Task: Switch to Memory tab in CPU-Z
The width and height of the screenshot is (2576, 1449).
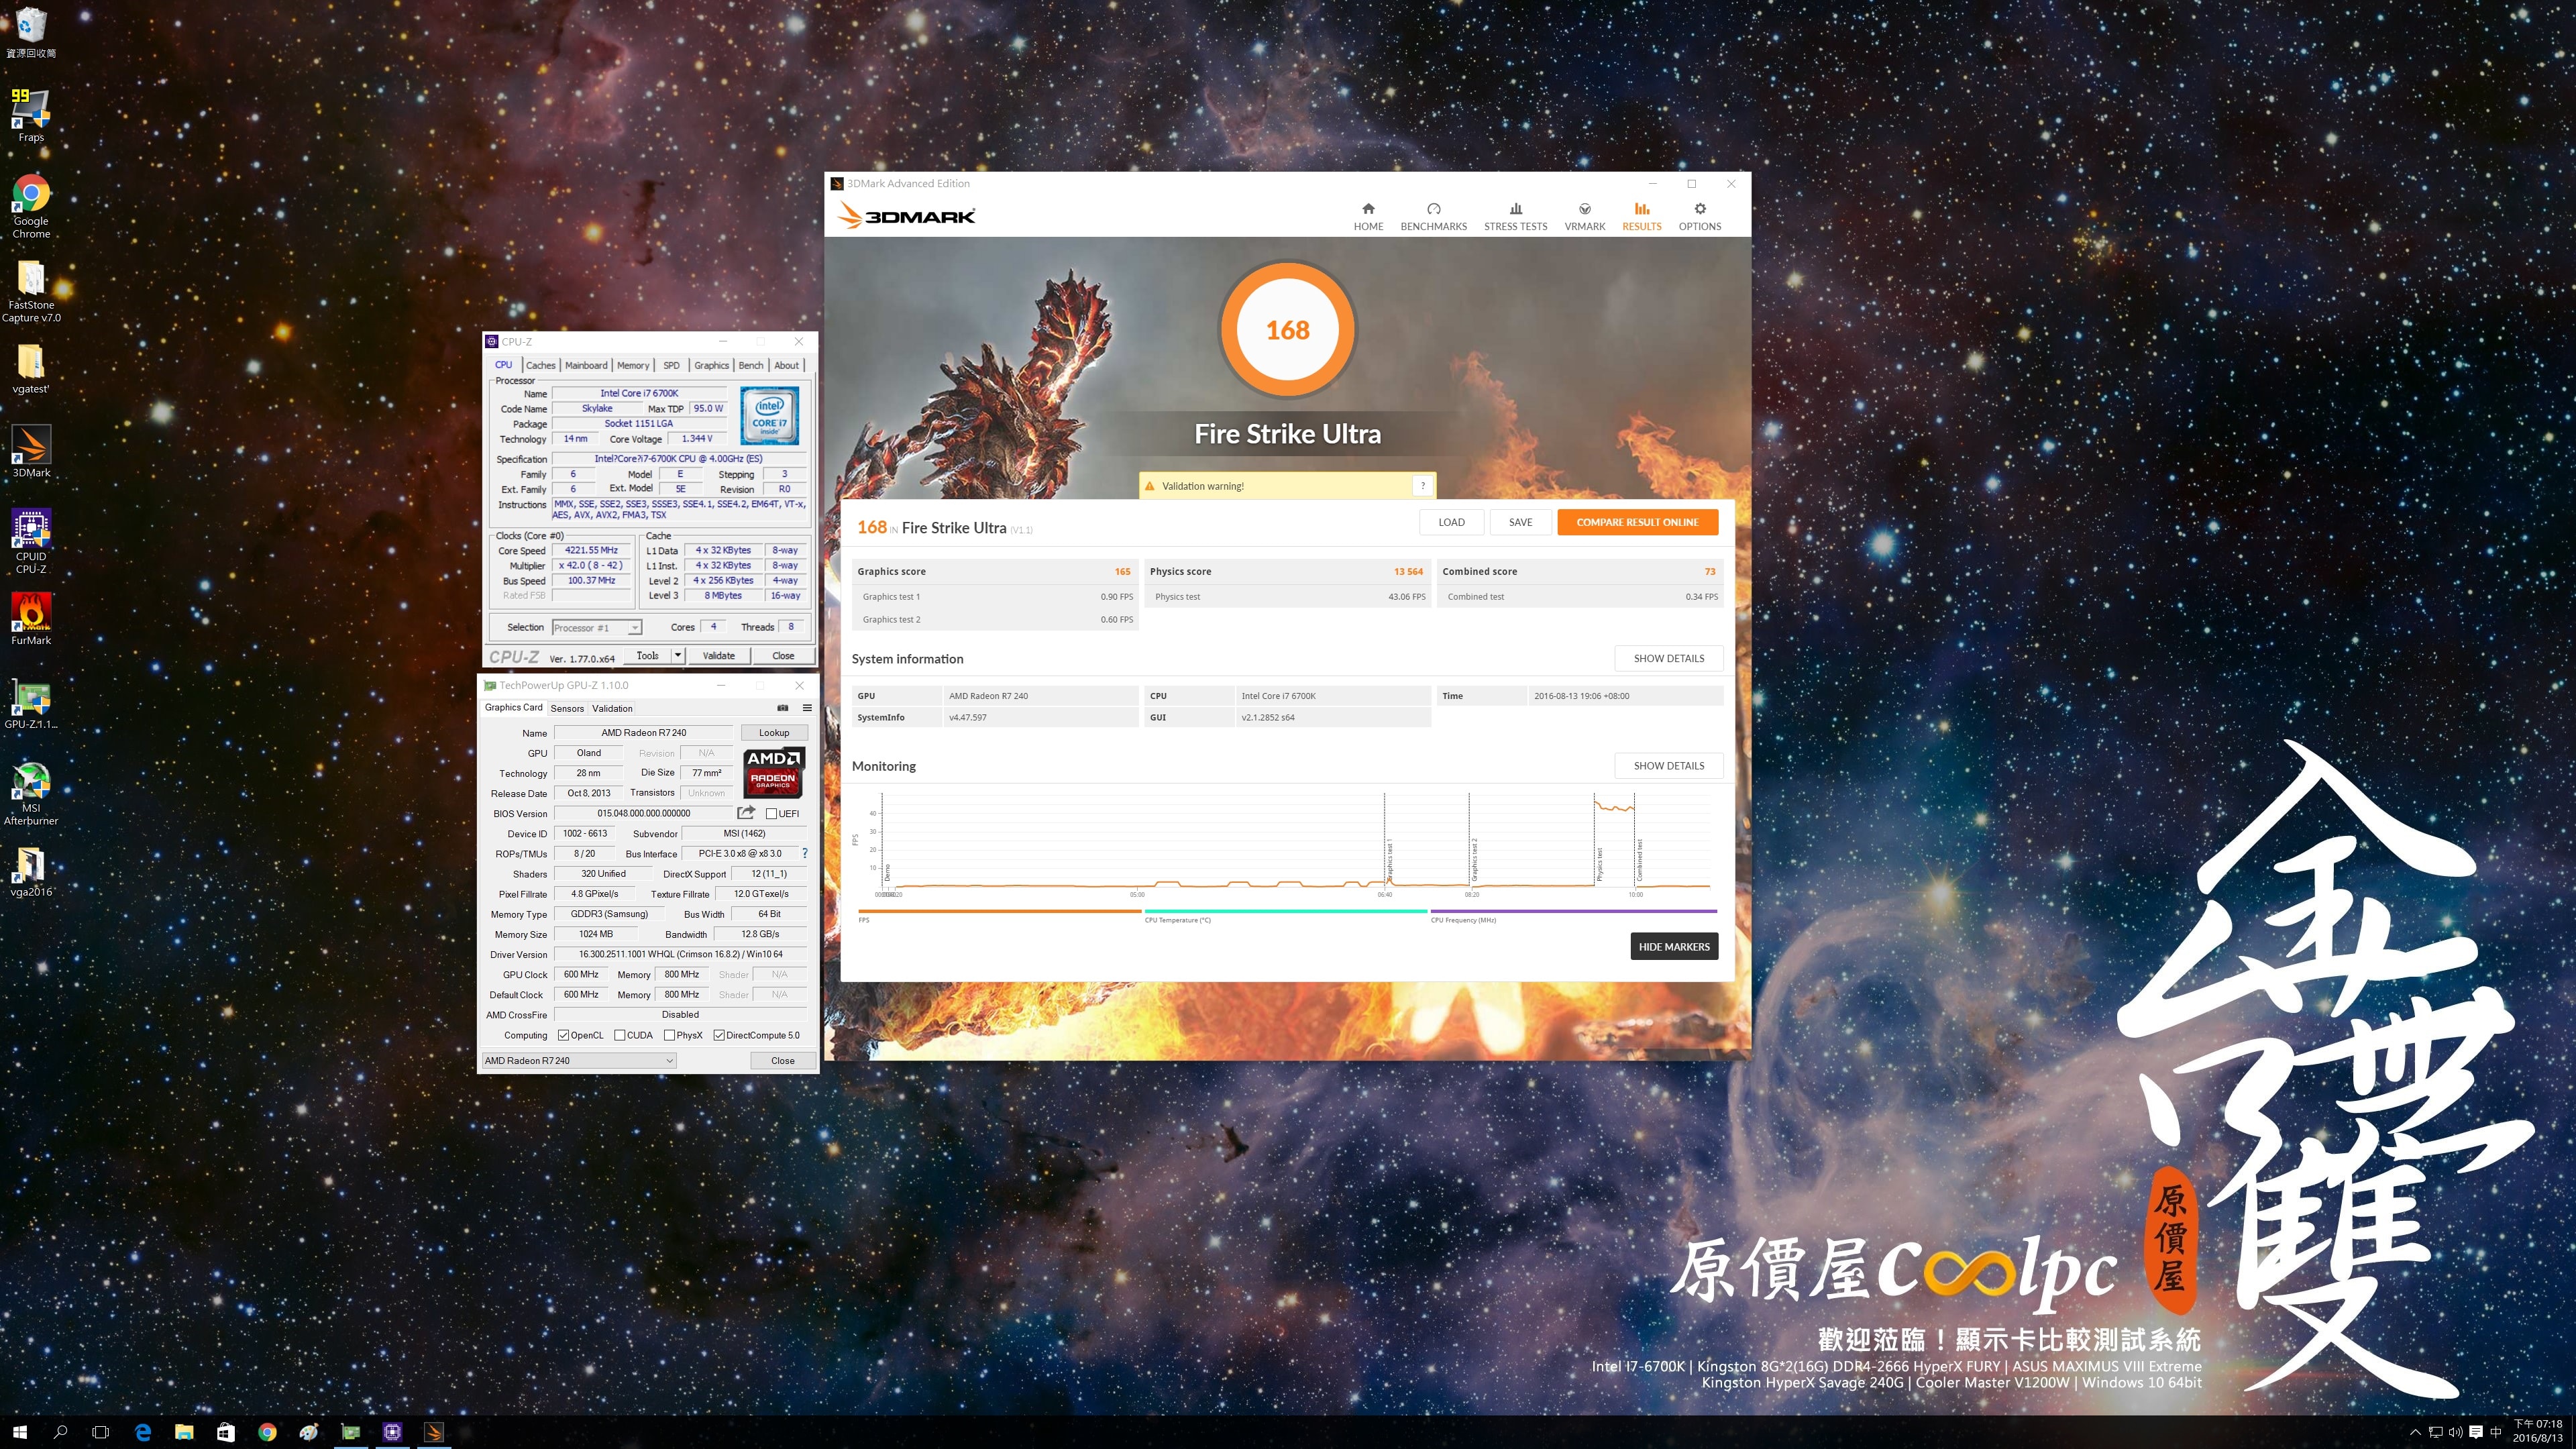Action: [x=633, y=365]
